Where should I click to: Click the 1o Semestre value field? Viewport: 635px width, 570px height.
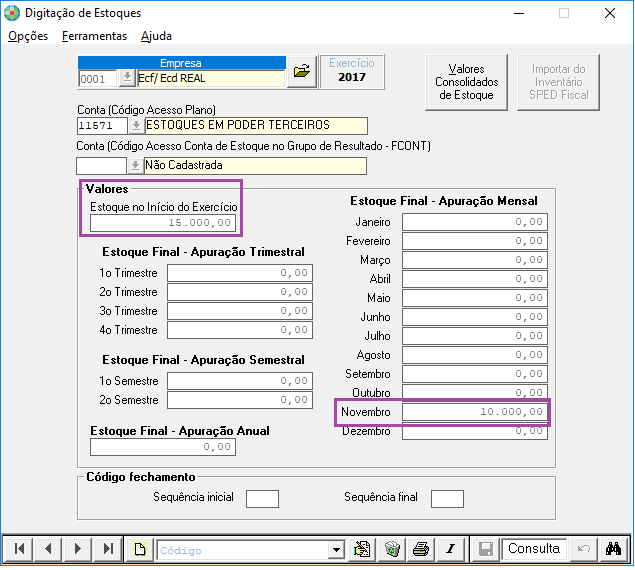click(240, 381)
